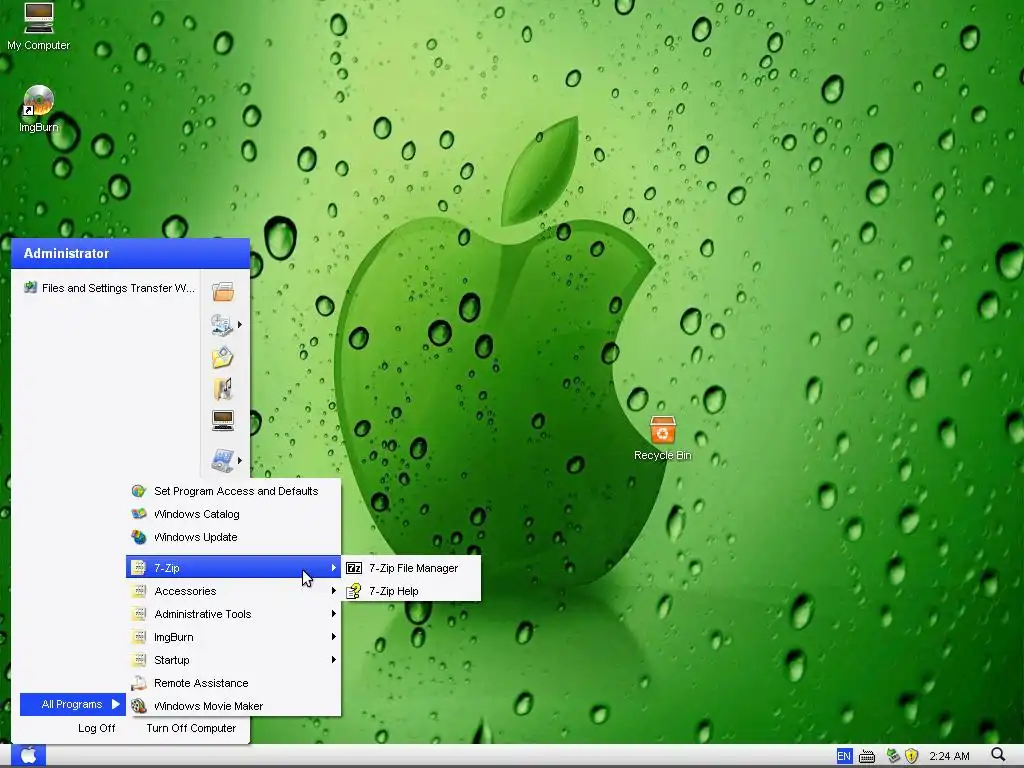Click the Remote Assistance icon
This screenshot has height=768, width=1024.
tap(138, 683)
